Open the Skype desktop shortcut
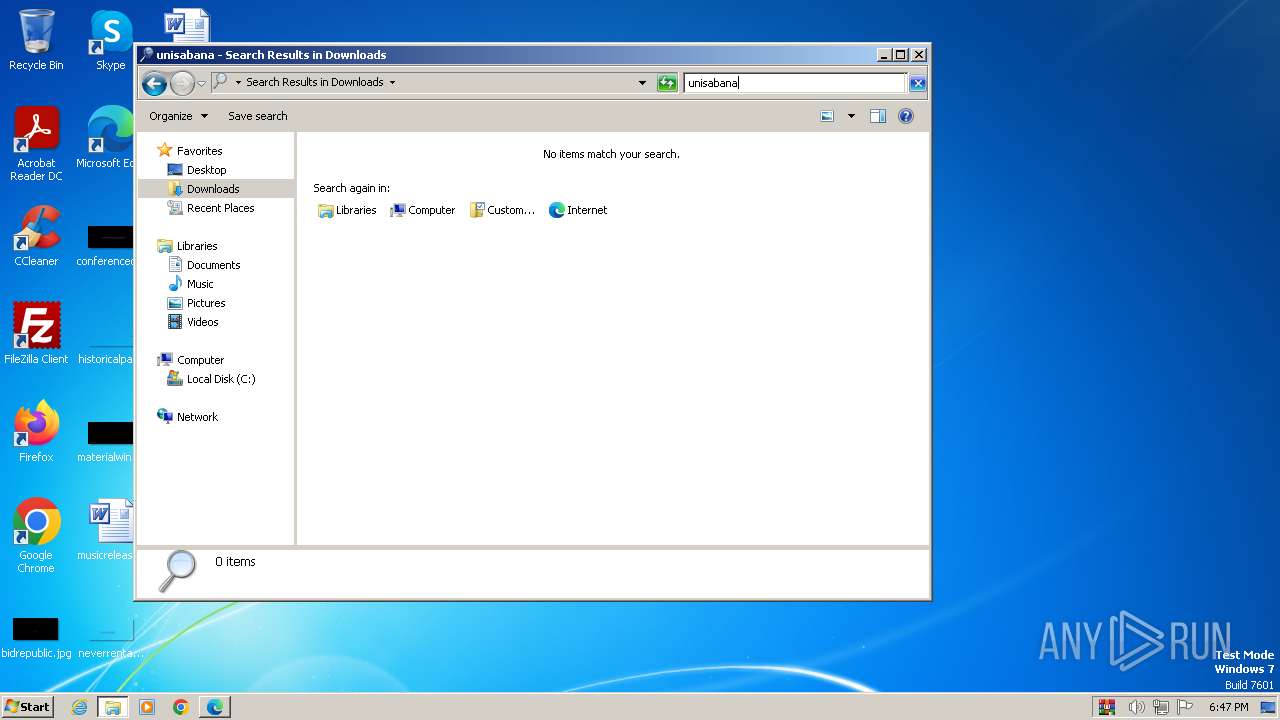The height and width of the screenshot is (720, 1280). click(110, 40)
